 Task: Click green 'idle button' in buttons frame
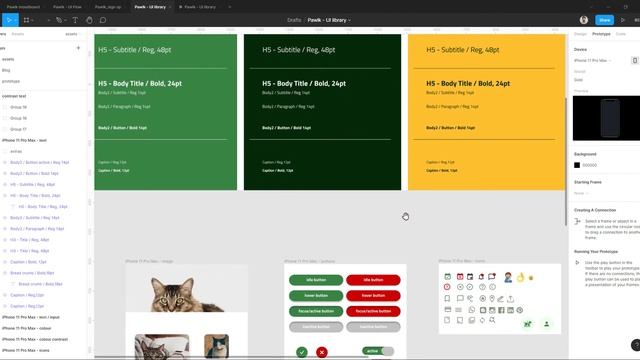(316, 280)
